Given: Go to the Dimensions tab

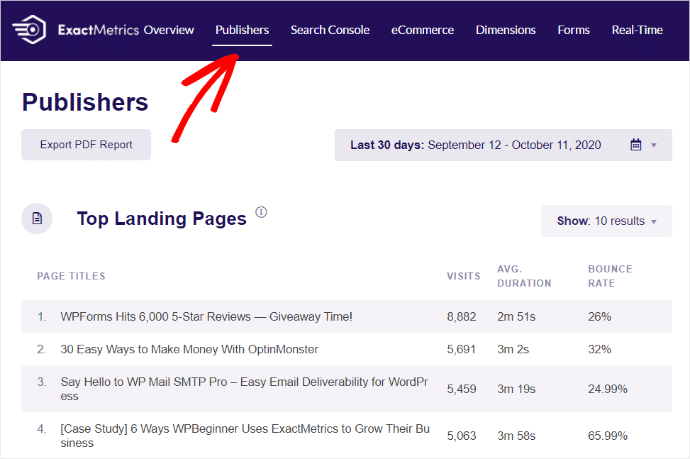Looking at the screenshot, I should [506, 30].
